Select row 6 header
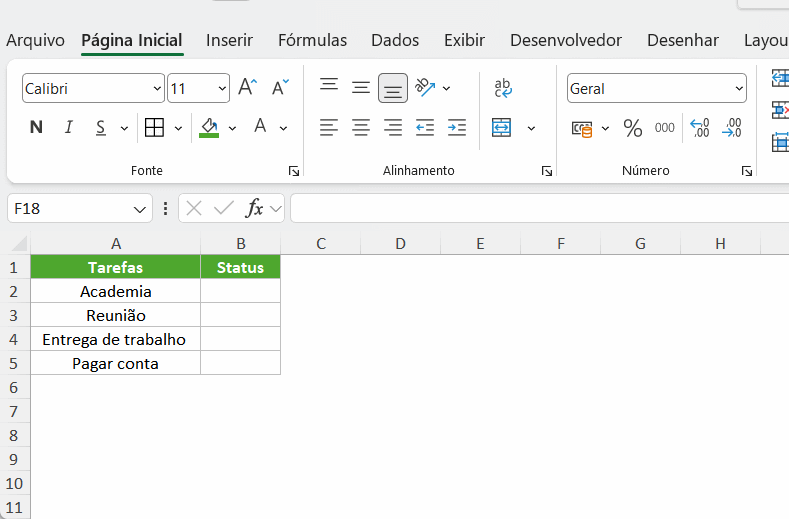Screen dimensions: 789x519 coord(14,388)
